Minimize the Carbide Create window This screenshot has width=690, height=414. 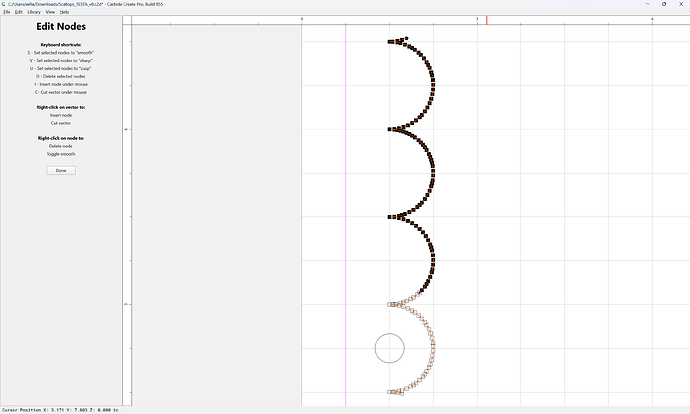pos(647,4)
